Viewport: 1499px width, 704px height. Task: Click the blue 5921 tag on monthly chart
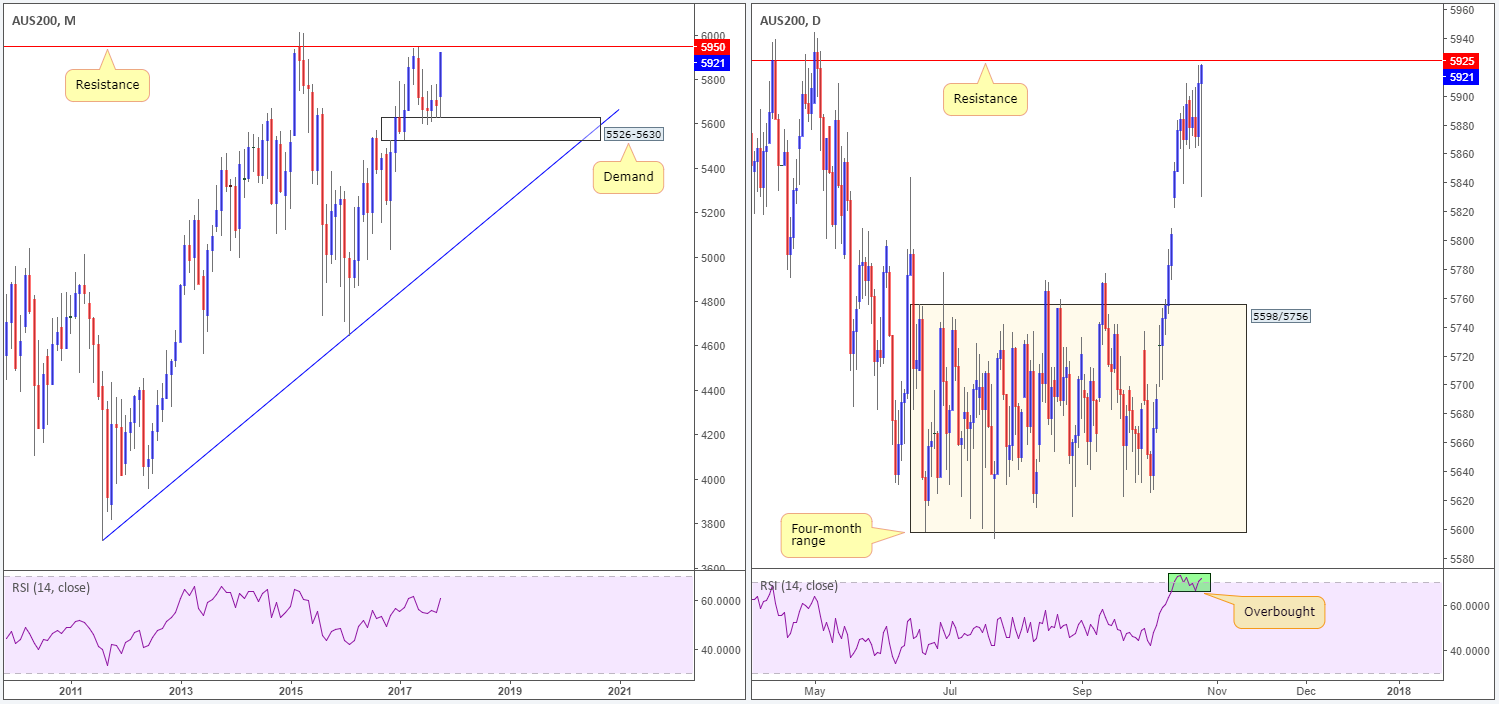[714, 62]
